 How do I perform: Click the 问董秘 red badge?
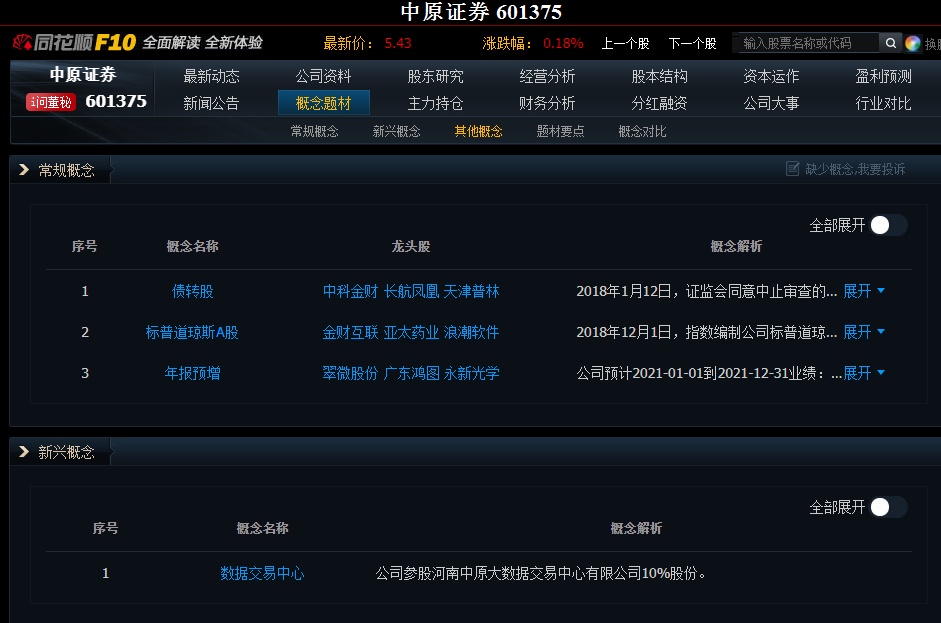tap(51, 102)
